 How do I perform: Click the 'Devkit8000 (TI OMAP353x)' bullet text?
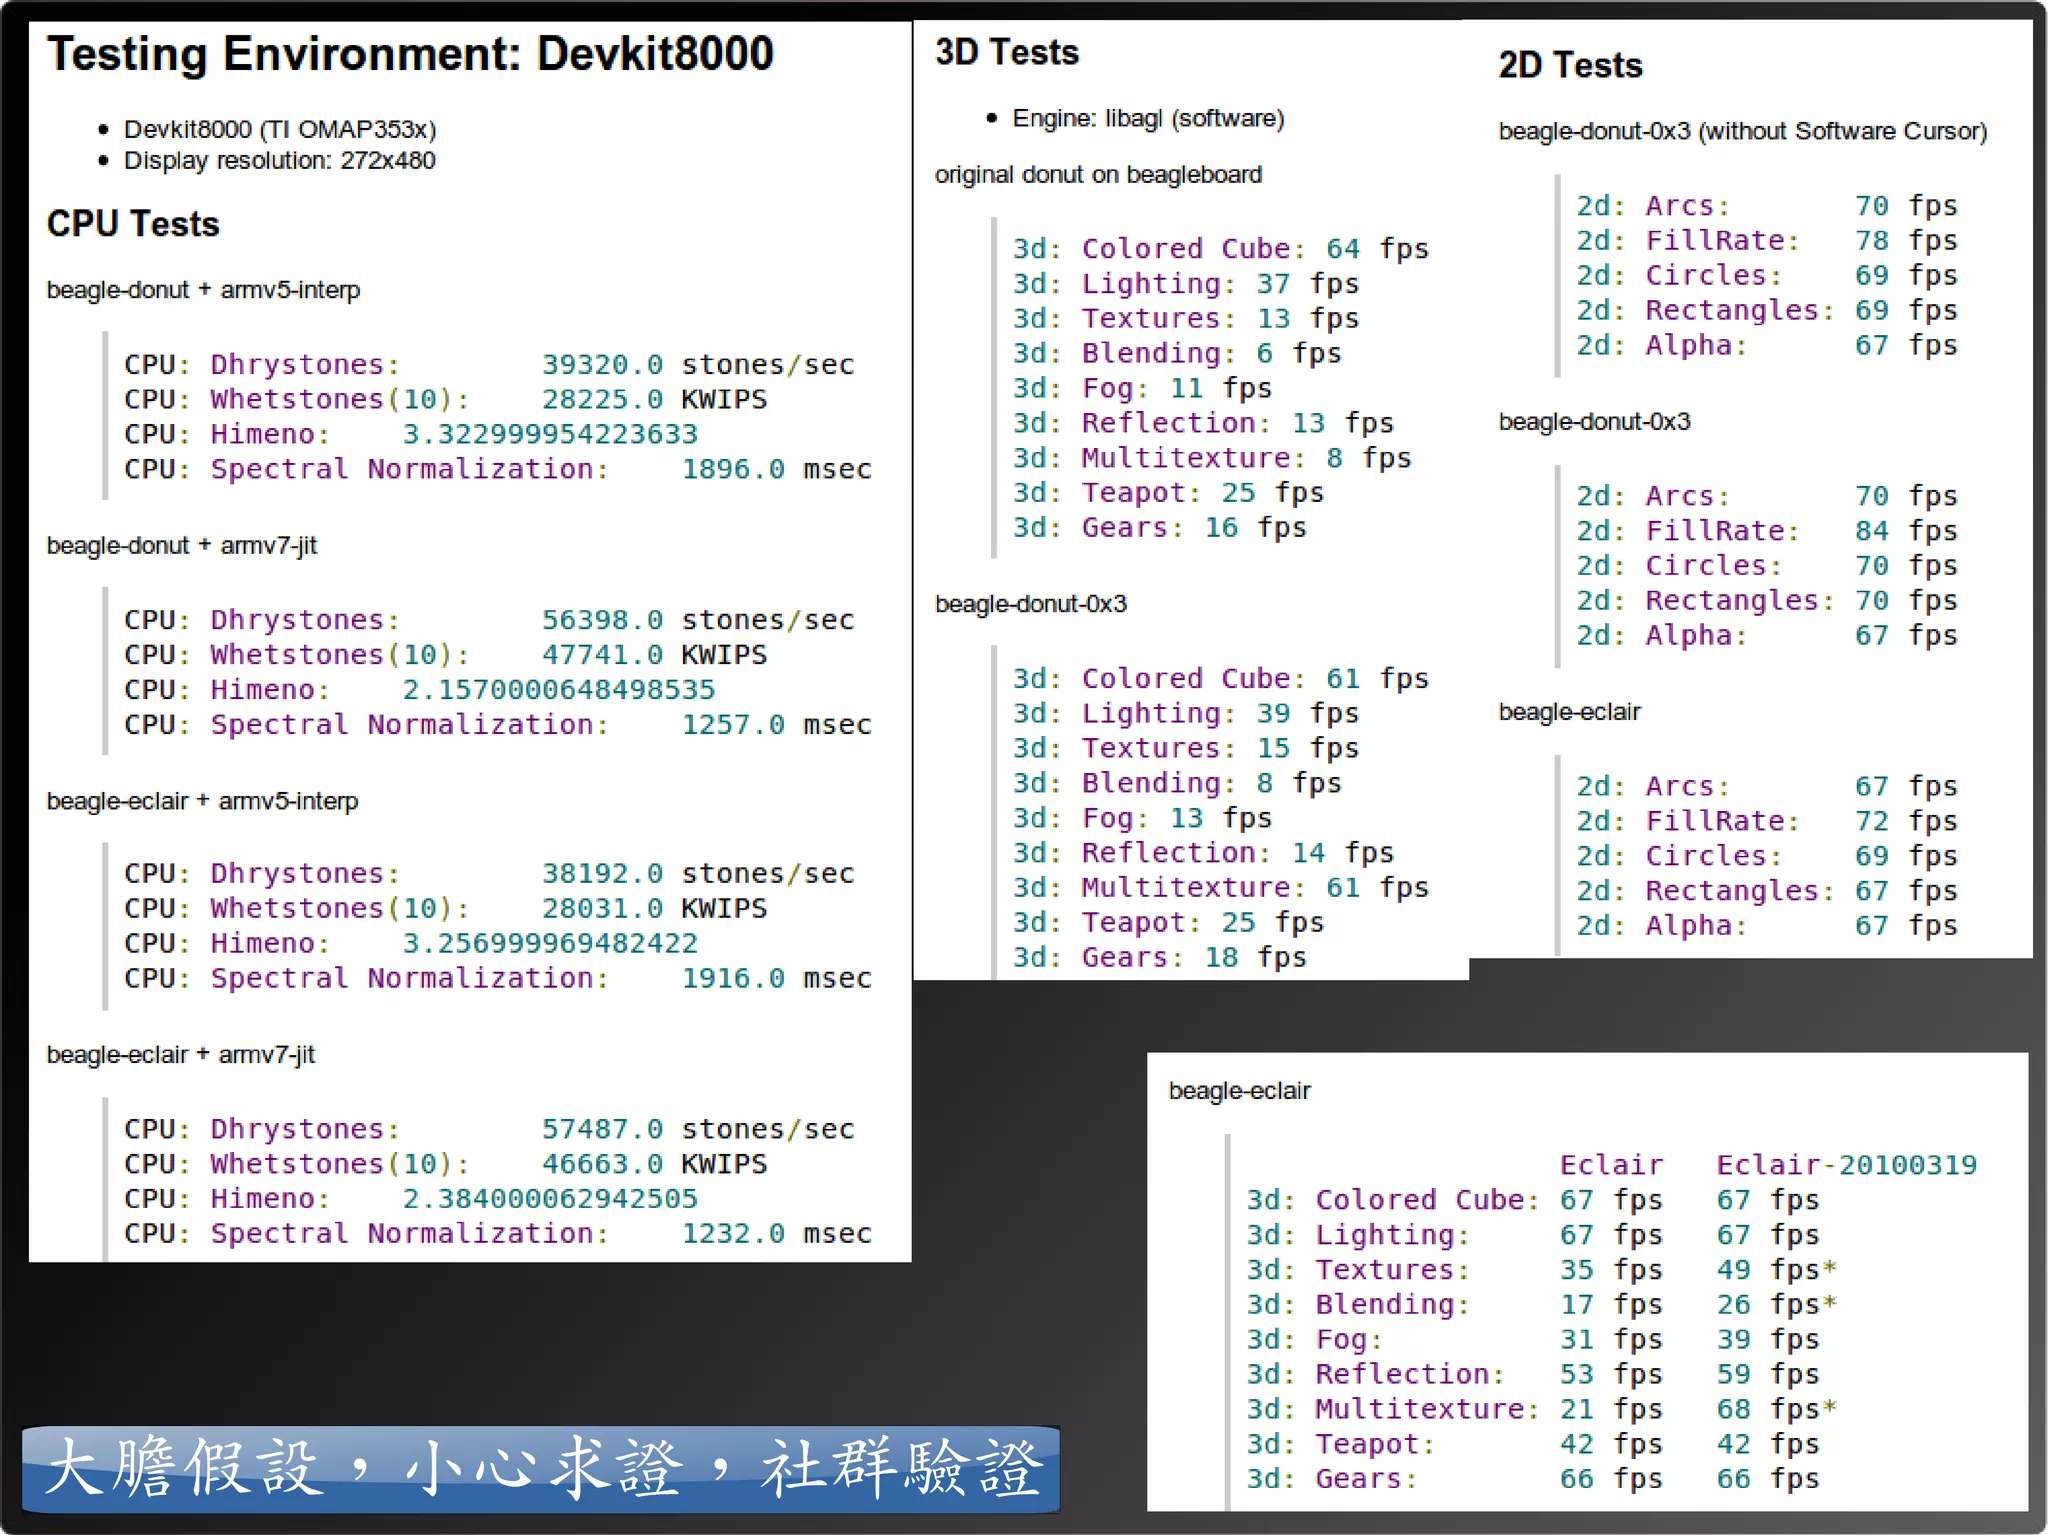point(279,130)
